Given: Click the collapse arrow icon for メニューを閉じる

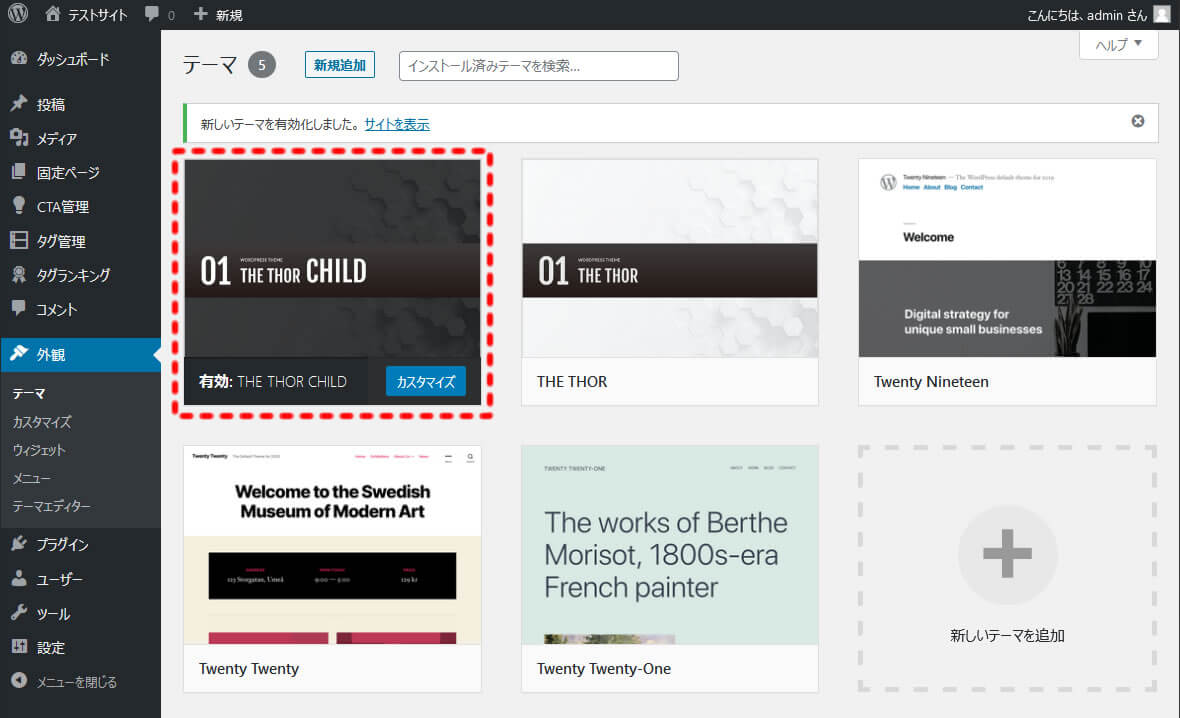Looking at the screenshot, I should coord(19,680).
